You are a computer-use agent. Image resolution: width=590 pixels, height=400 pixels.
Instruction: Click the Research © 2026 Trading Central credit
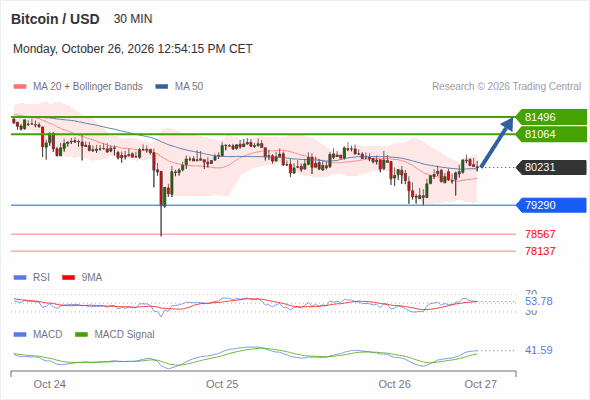point(506,87)
